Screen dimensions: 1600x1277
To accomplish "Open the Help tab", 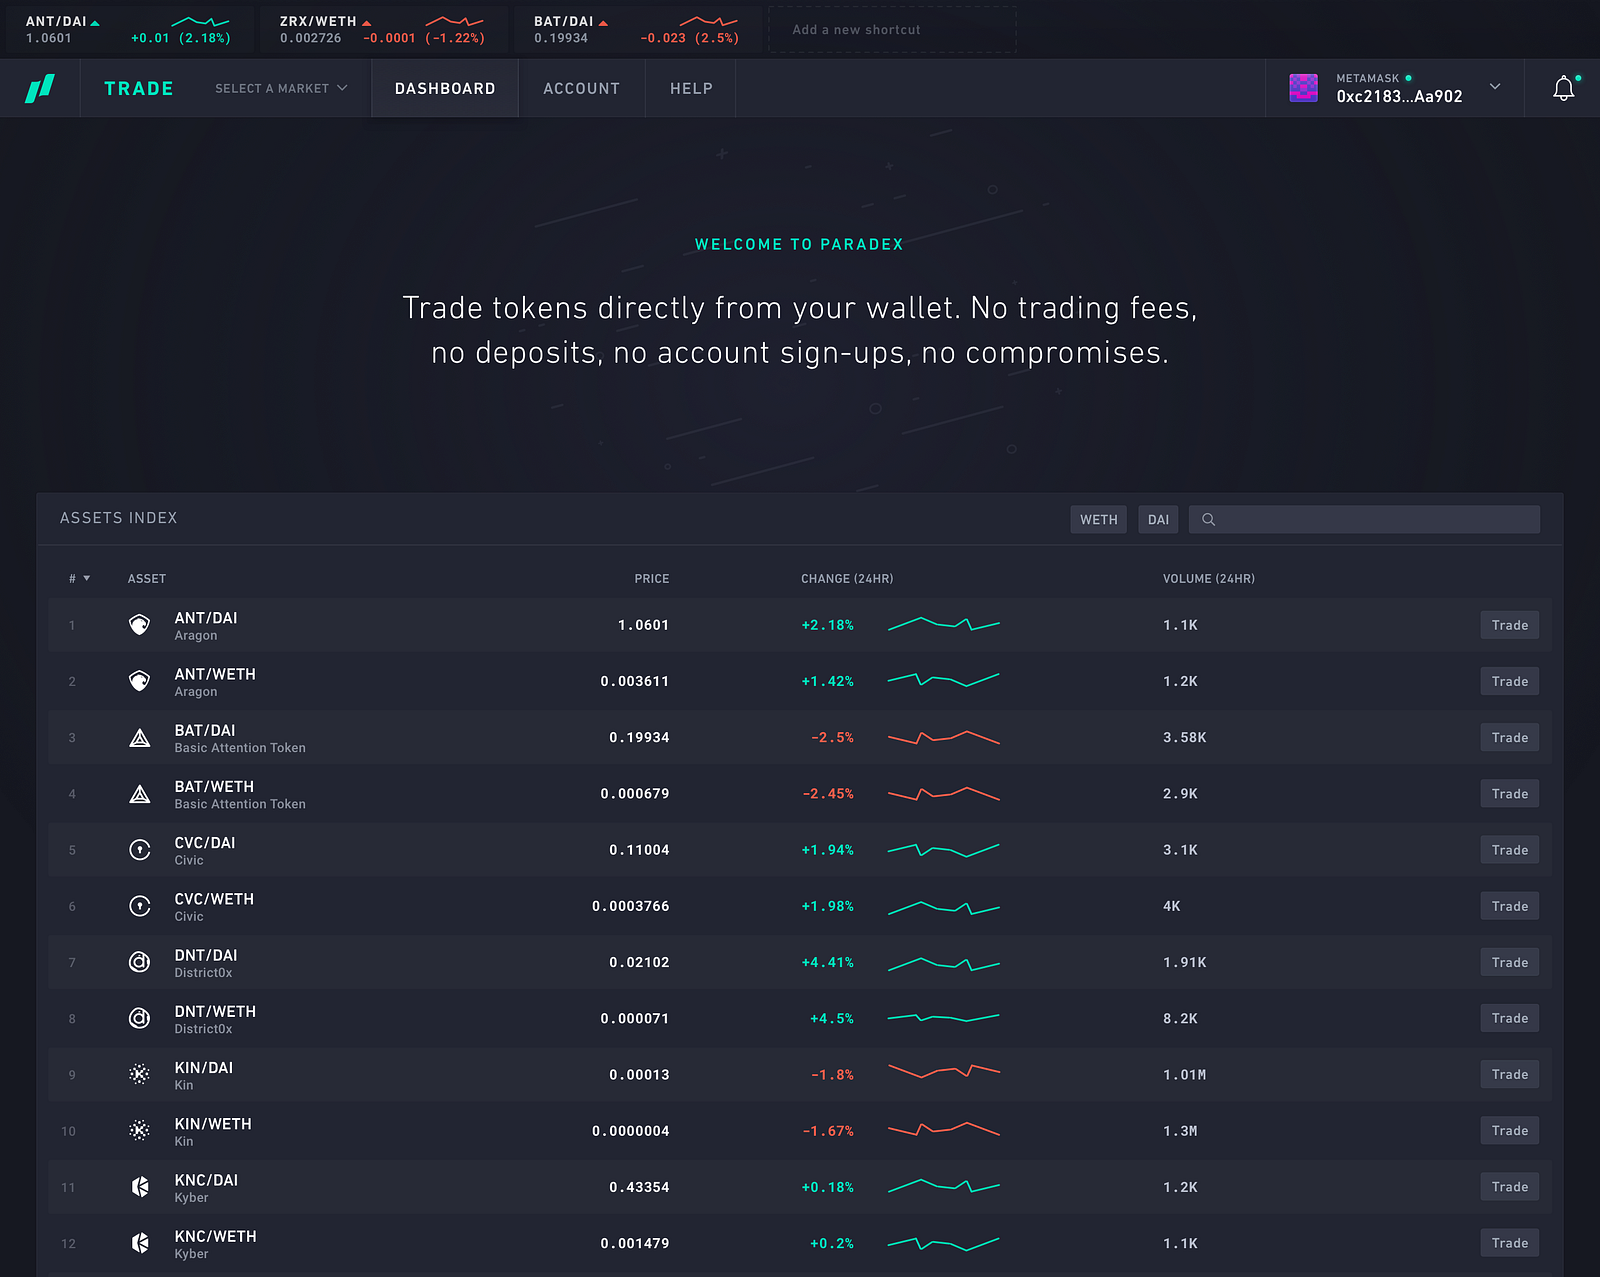I will (691, 88).
